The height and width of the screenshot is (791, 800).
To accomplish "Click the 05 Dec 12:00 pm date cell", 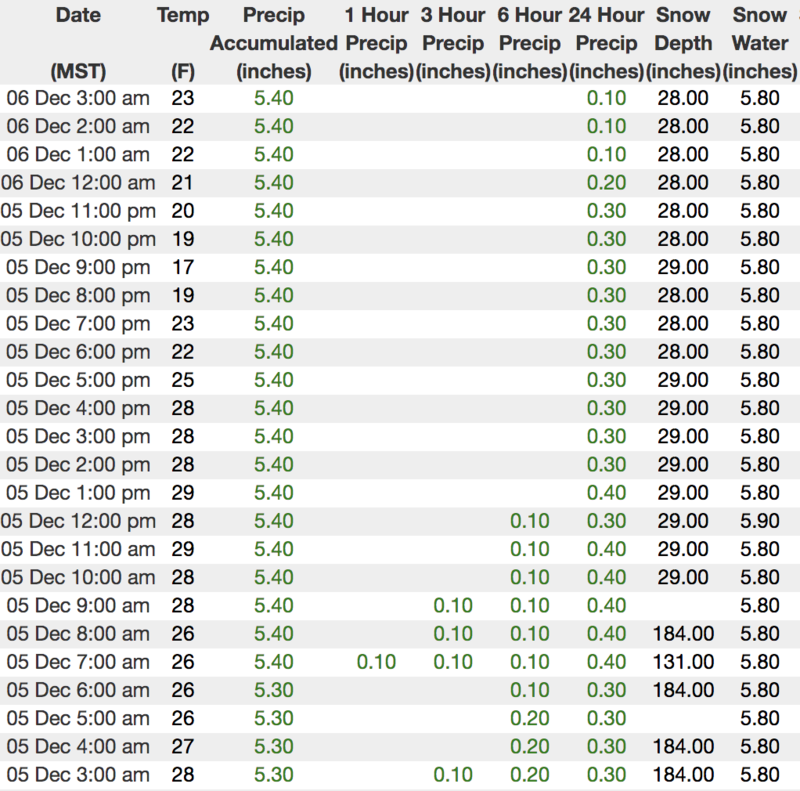I will [x=78, y=521].
